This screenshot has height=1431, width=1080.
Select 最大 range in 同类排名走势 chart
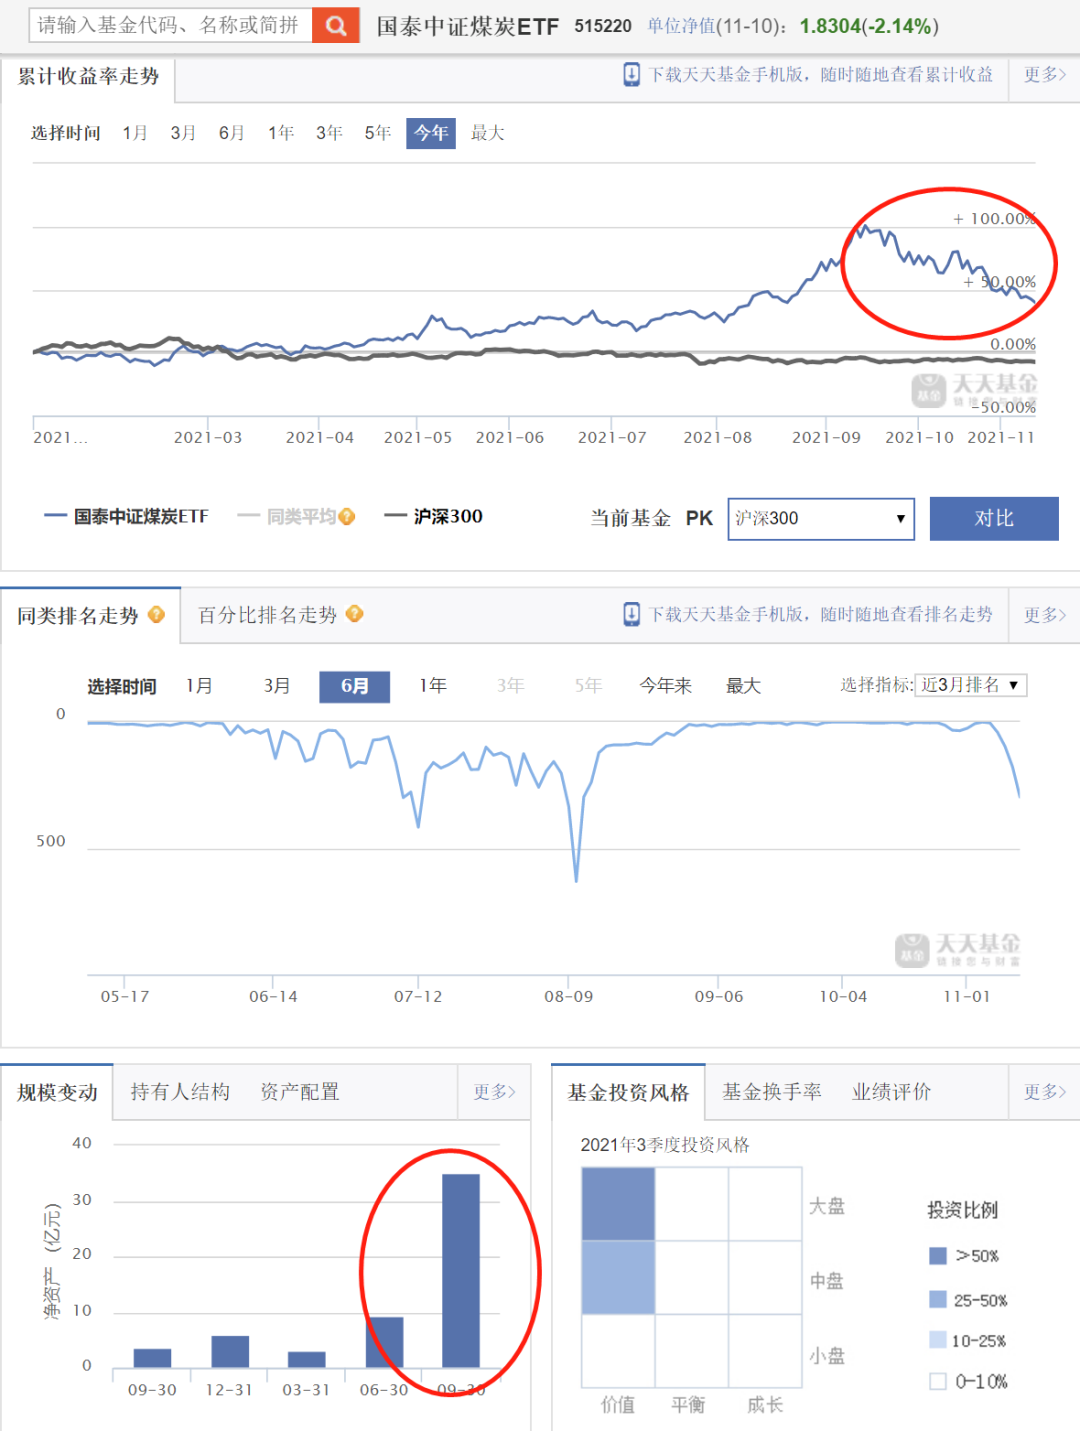click(x=743, y=686)
